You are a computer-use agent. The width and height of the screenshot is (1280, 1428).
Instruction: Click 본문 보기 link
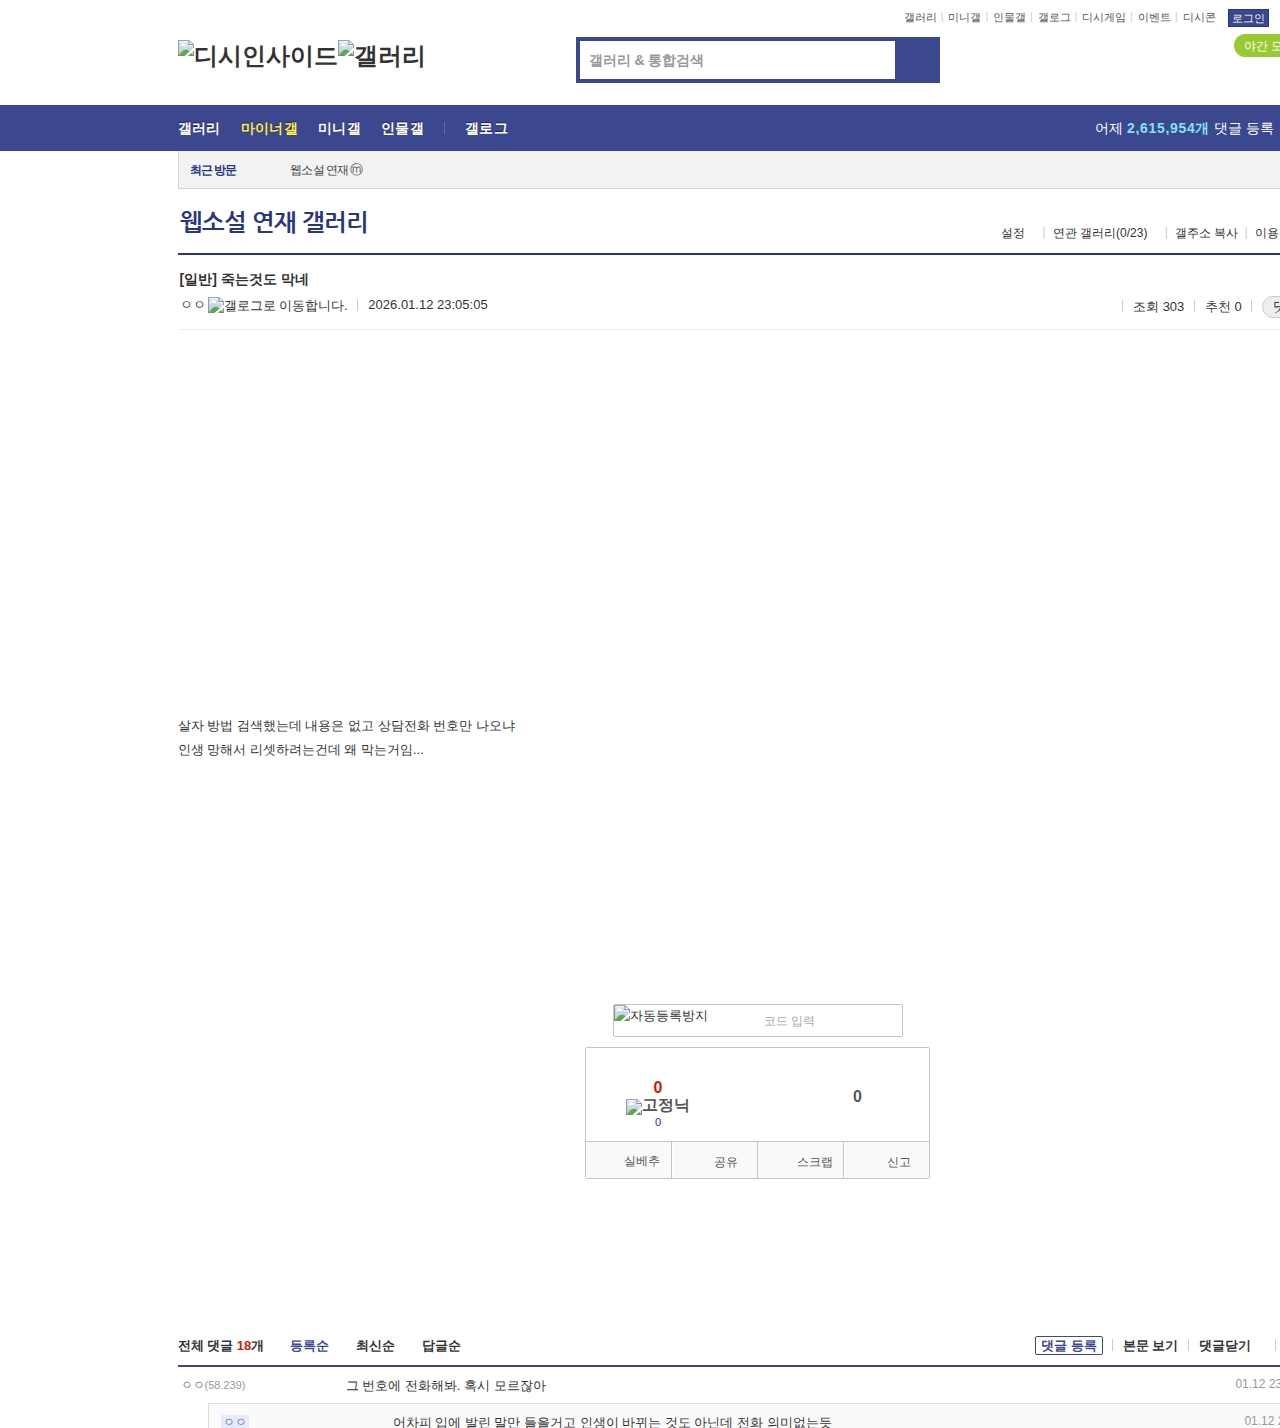pos(1150,1346)
